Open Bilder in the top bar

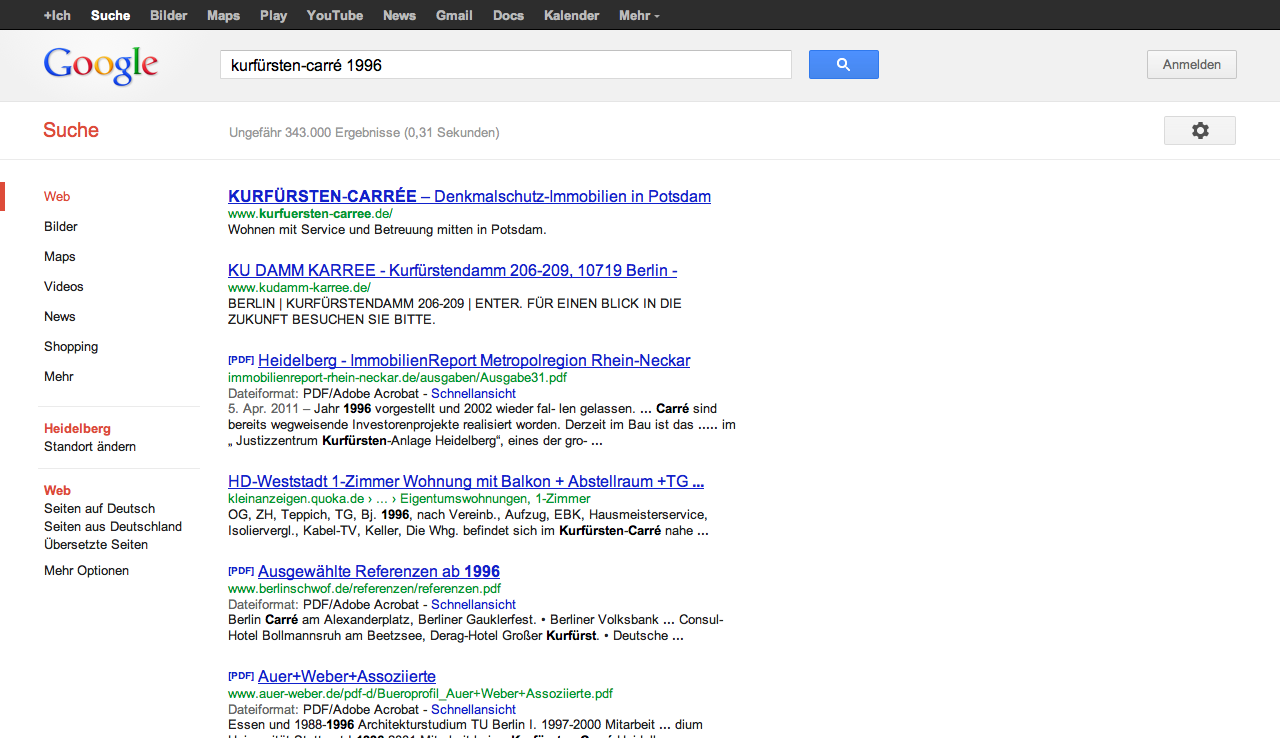[168, 15]
